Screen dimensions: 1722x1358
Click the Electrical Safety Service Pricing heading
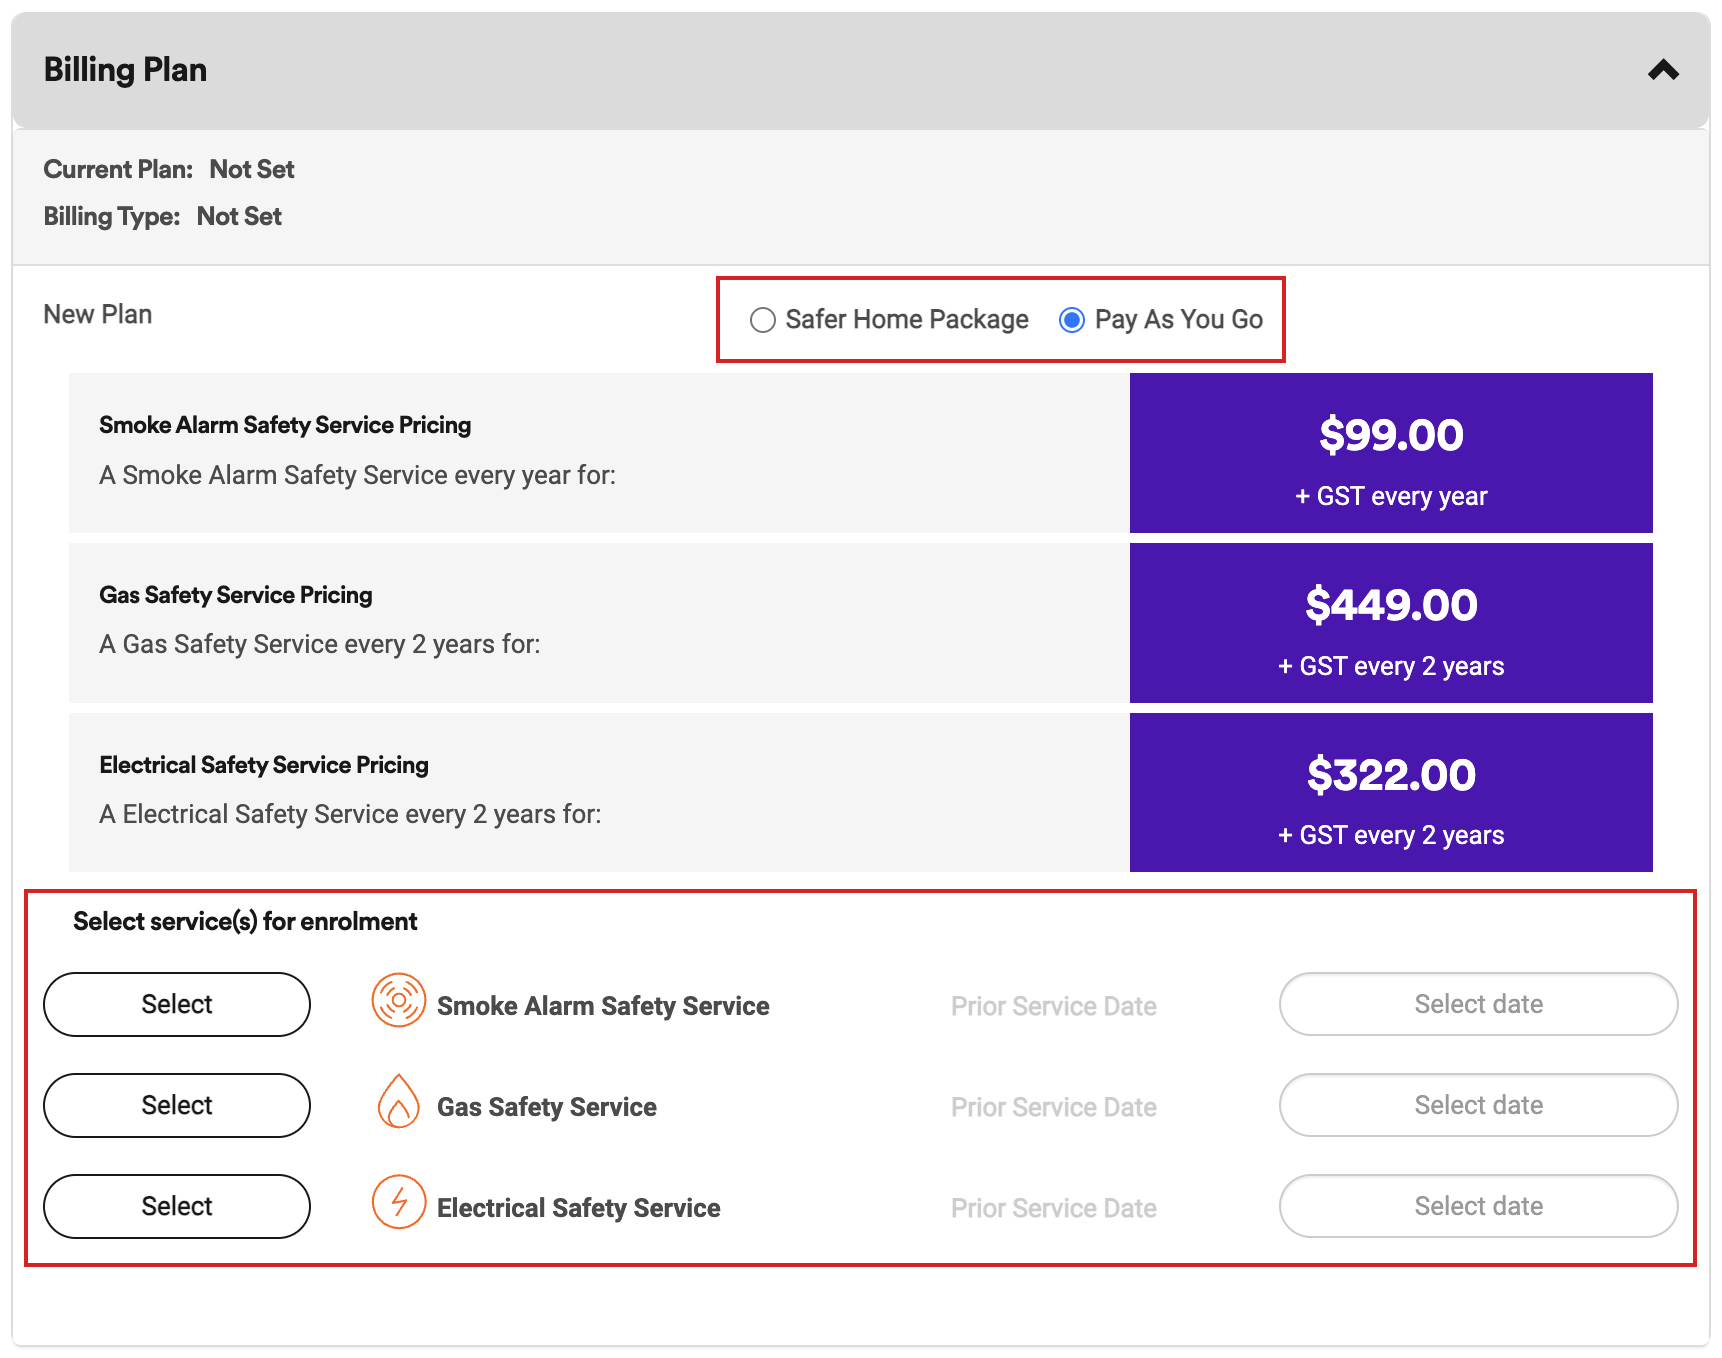tap(264, 765)
